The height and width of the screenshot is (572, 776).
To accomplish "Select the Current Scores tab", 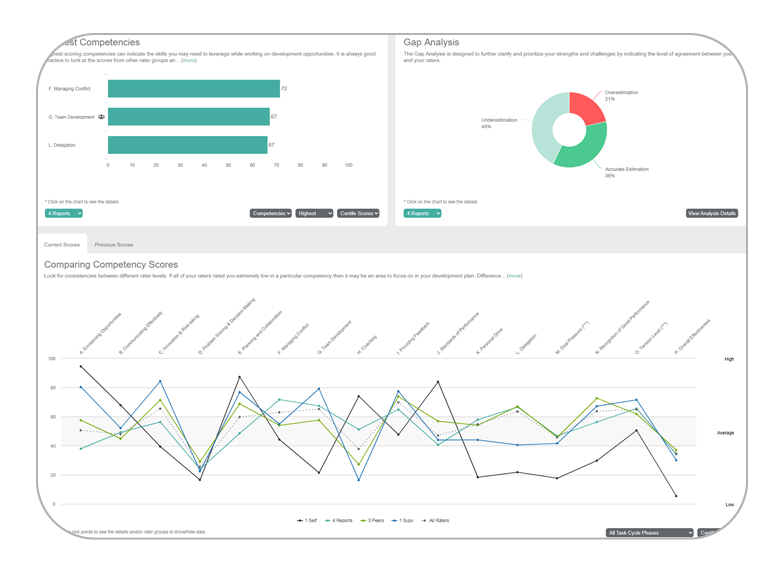I will (x=63, y=244).
